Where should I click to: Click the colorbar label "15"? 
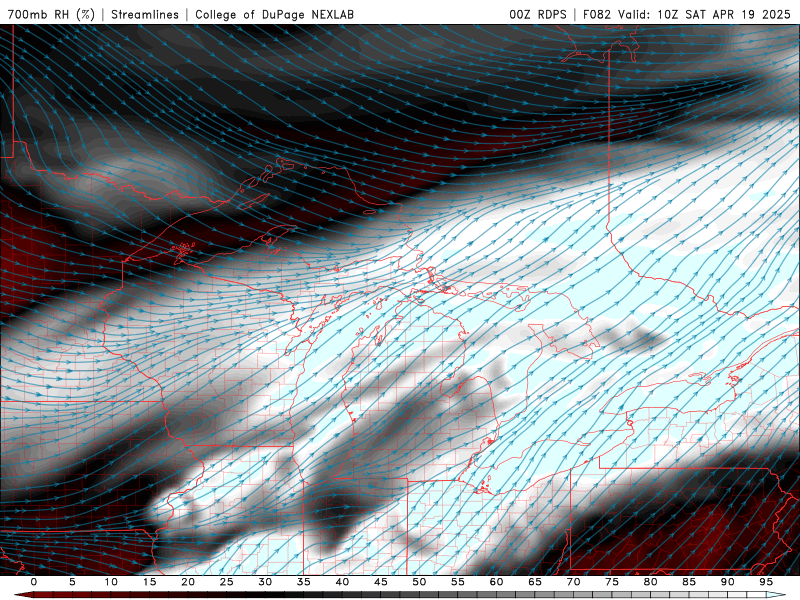pyautogui.click(x=149, y=582)
